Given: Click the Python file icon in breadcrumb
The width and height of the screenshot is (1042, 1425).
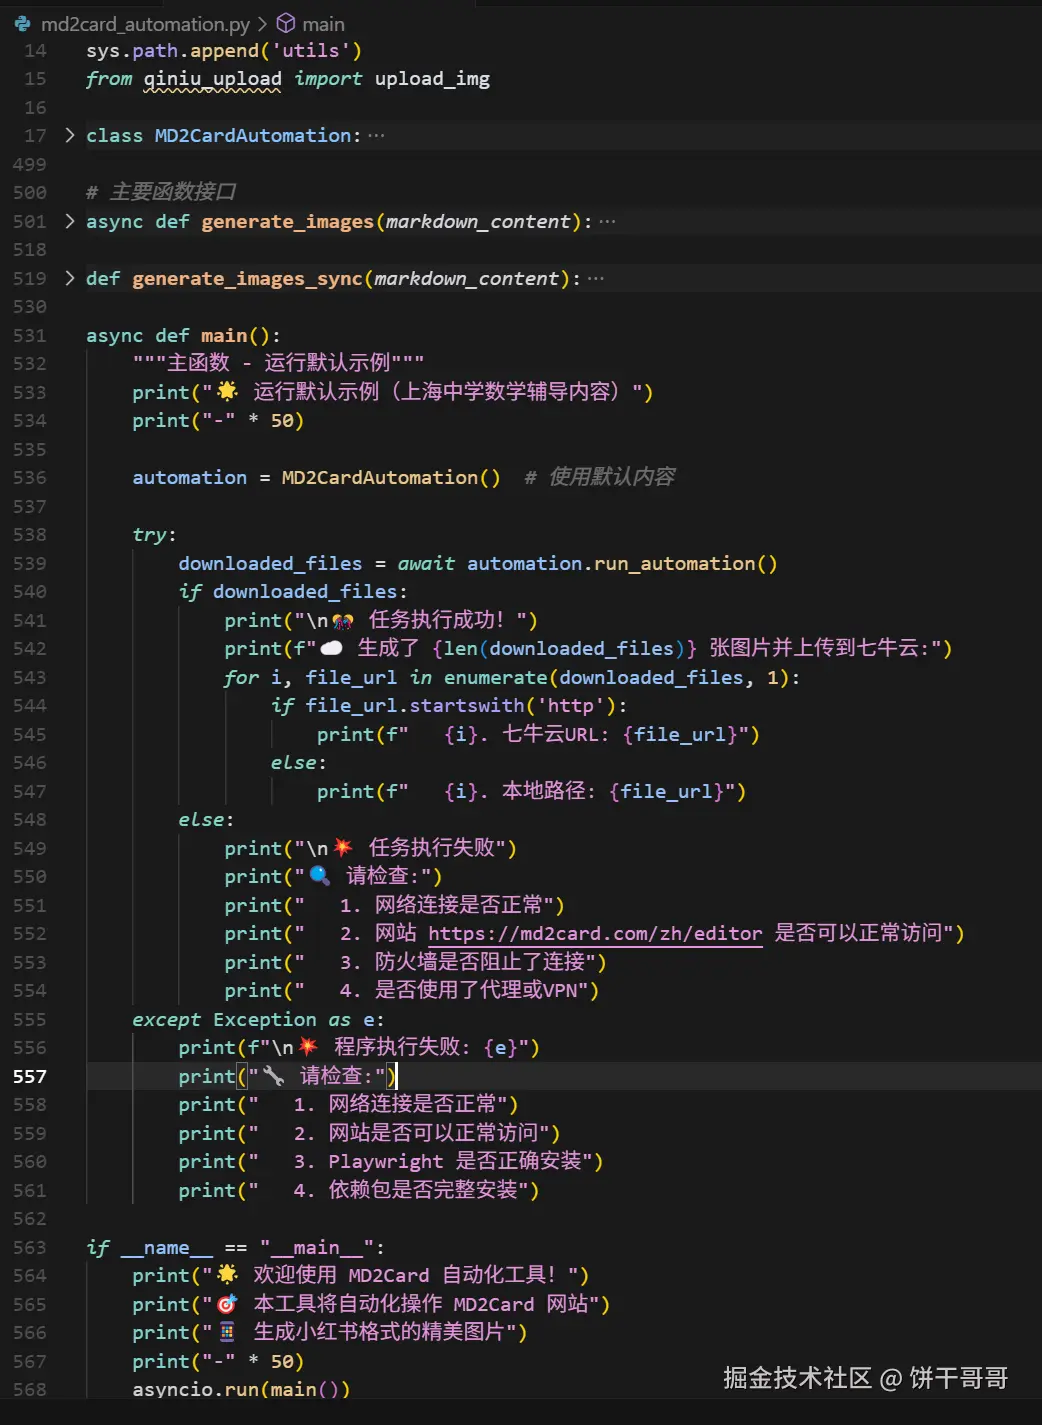Looking at the screenshot, I should (22, 23).
